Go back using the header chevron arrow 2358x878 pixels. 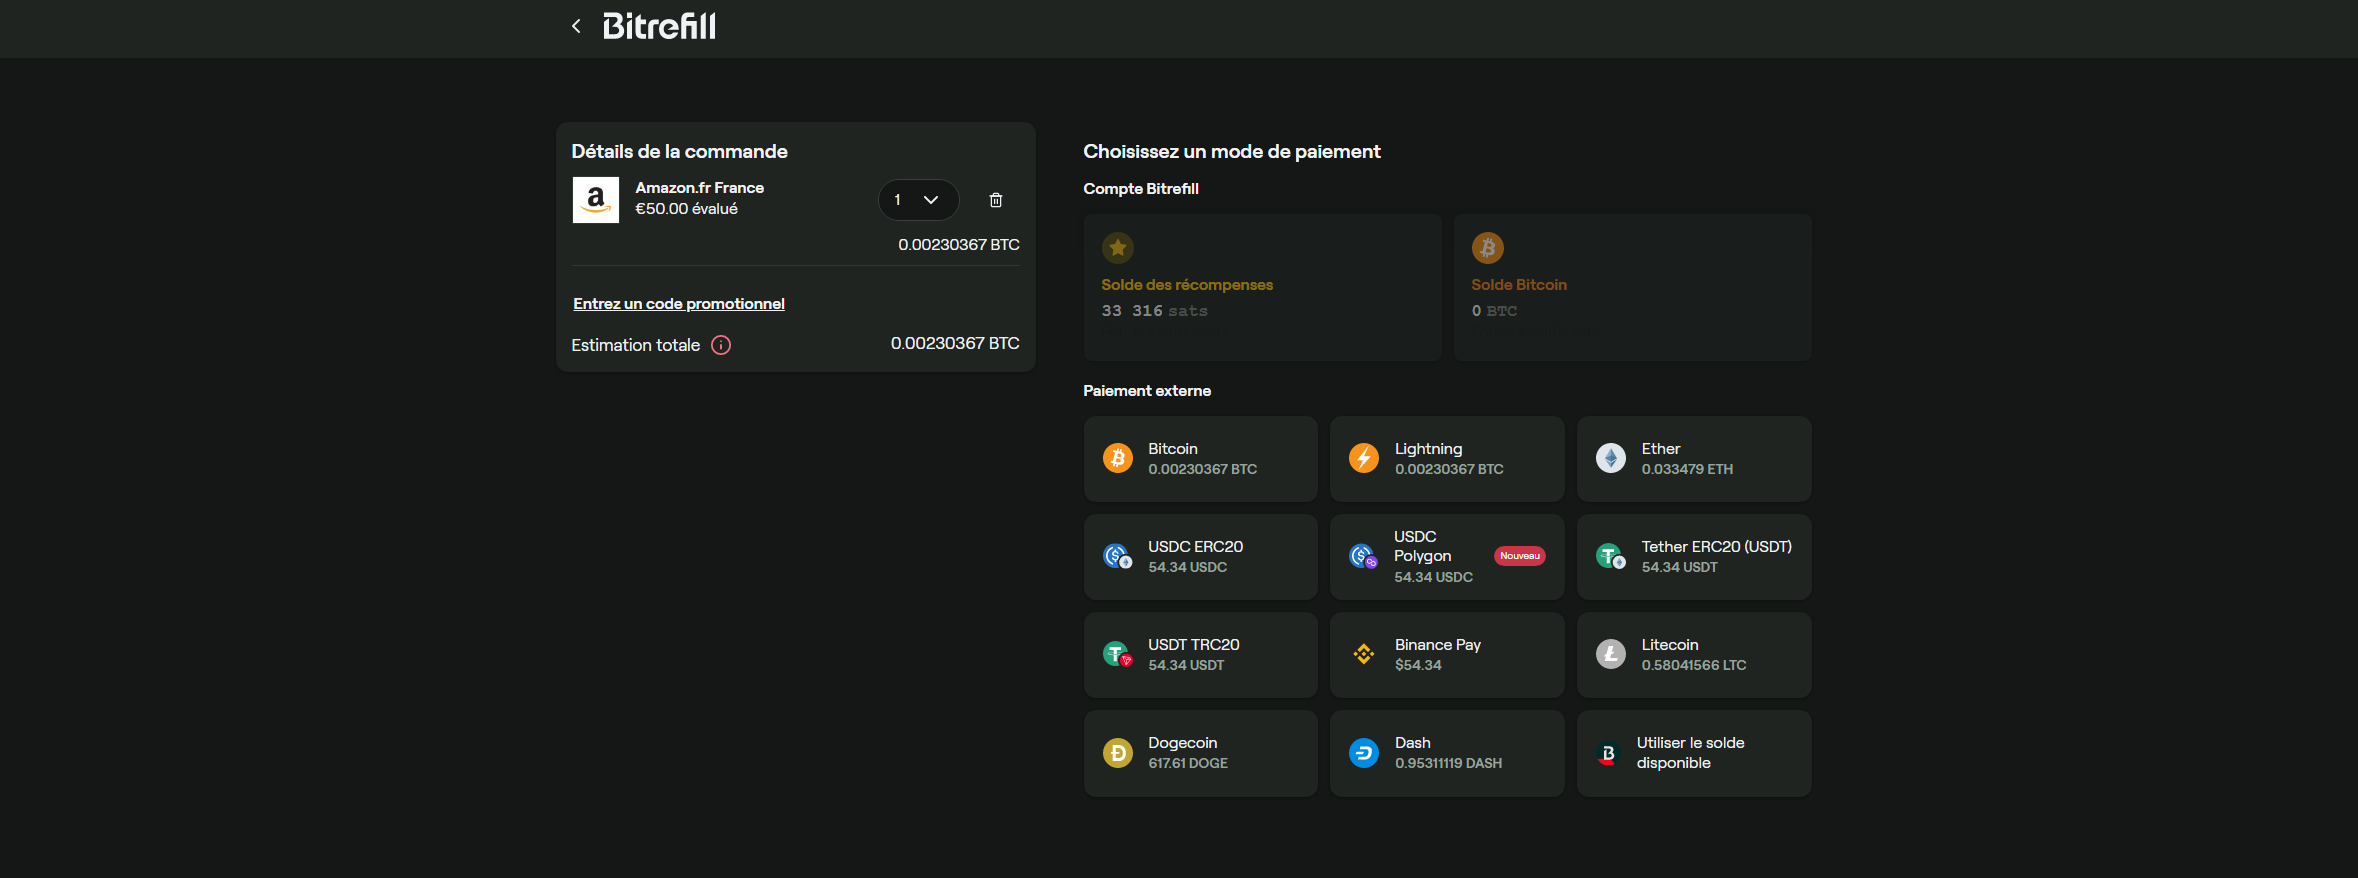576,26
